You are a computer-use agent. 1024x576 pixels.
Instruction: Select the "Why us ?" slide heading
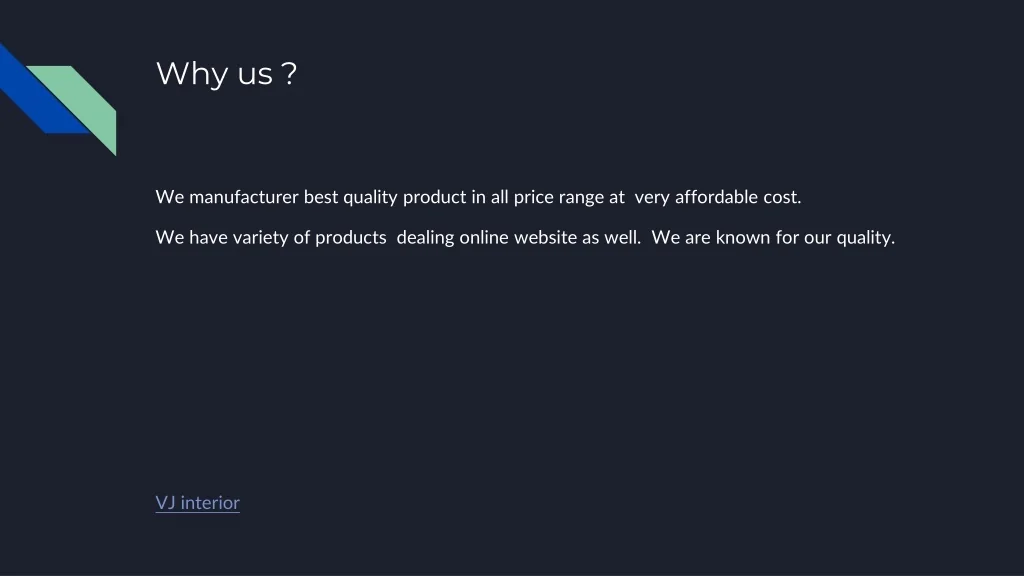coord(226,74)
